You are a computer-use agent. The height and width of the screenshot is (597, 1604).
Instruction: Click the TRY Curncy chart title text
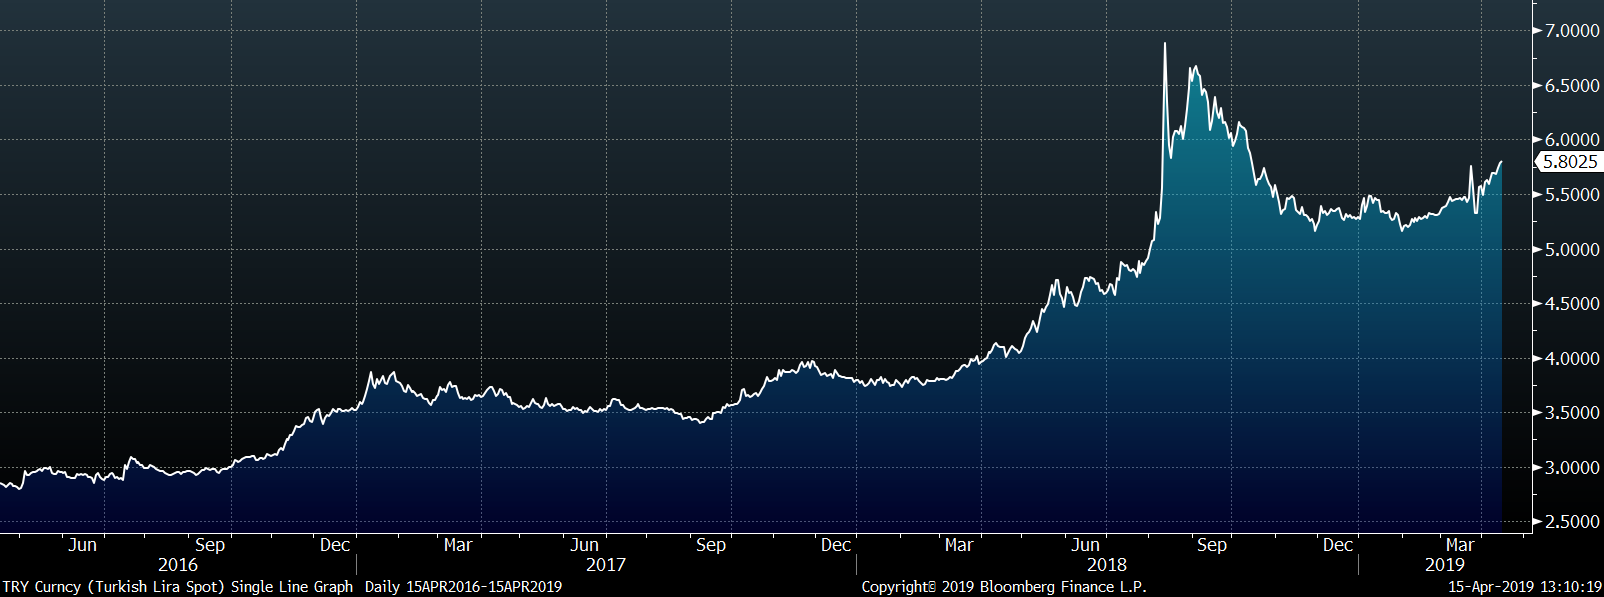click(177, 587)
